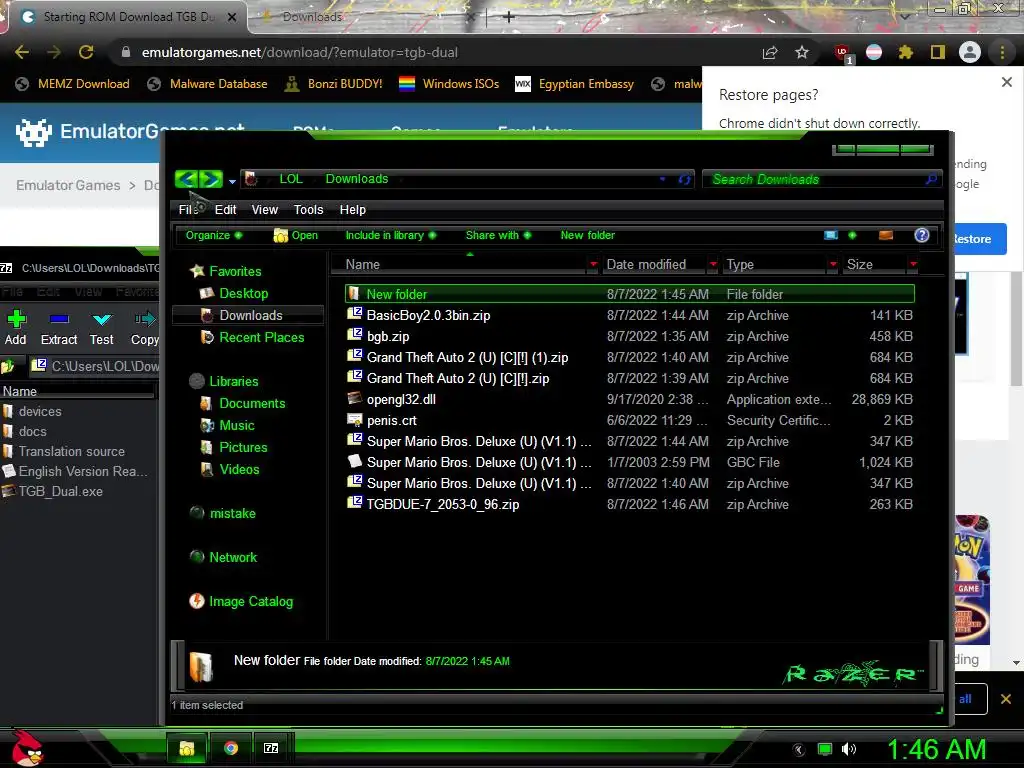Select opengl32.dll file icon
The width and height of the screenshot is (1024, 768).
pos(355,398)
